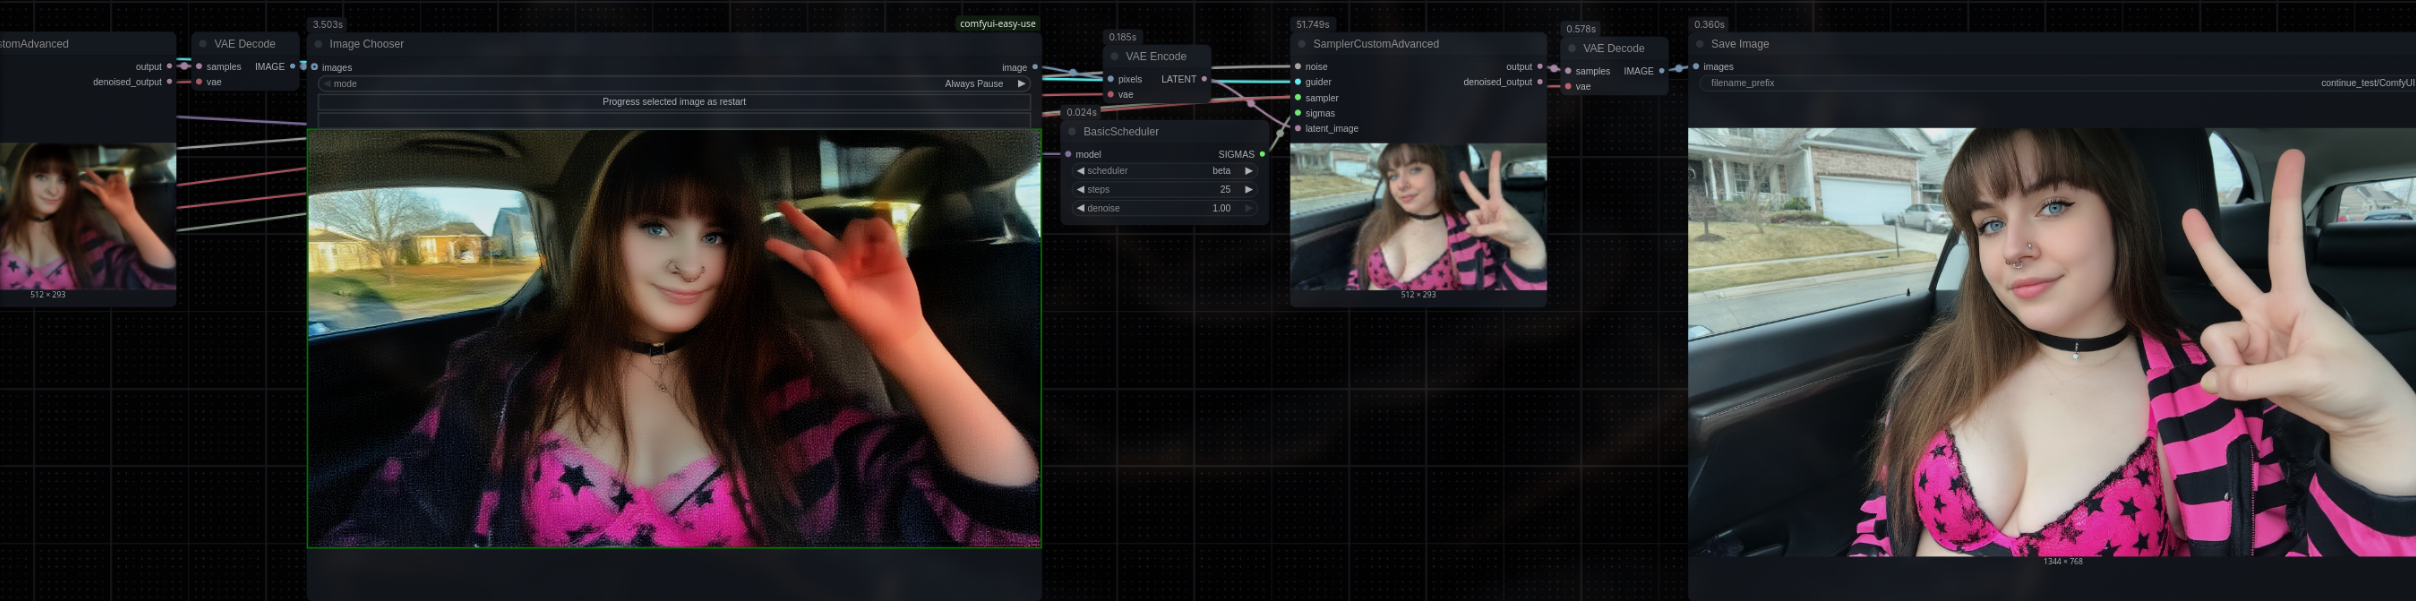Screen dimensions: 2416x601
Task: Click the 0.578s timing badge above VAE Decode
Action: pyautogui.click(x=1581, y=29)
